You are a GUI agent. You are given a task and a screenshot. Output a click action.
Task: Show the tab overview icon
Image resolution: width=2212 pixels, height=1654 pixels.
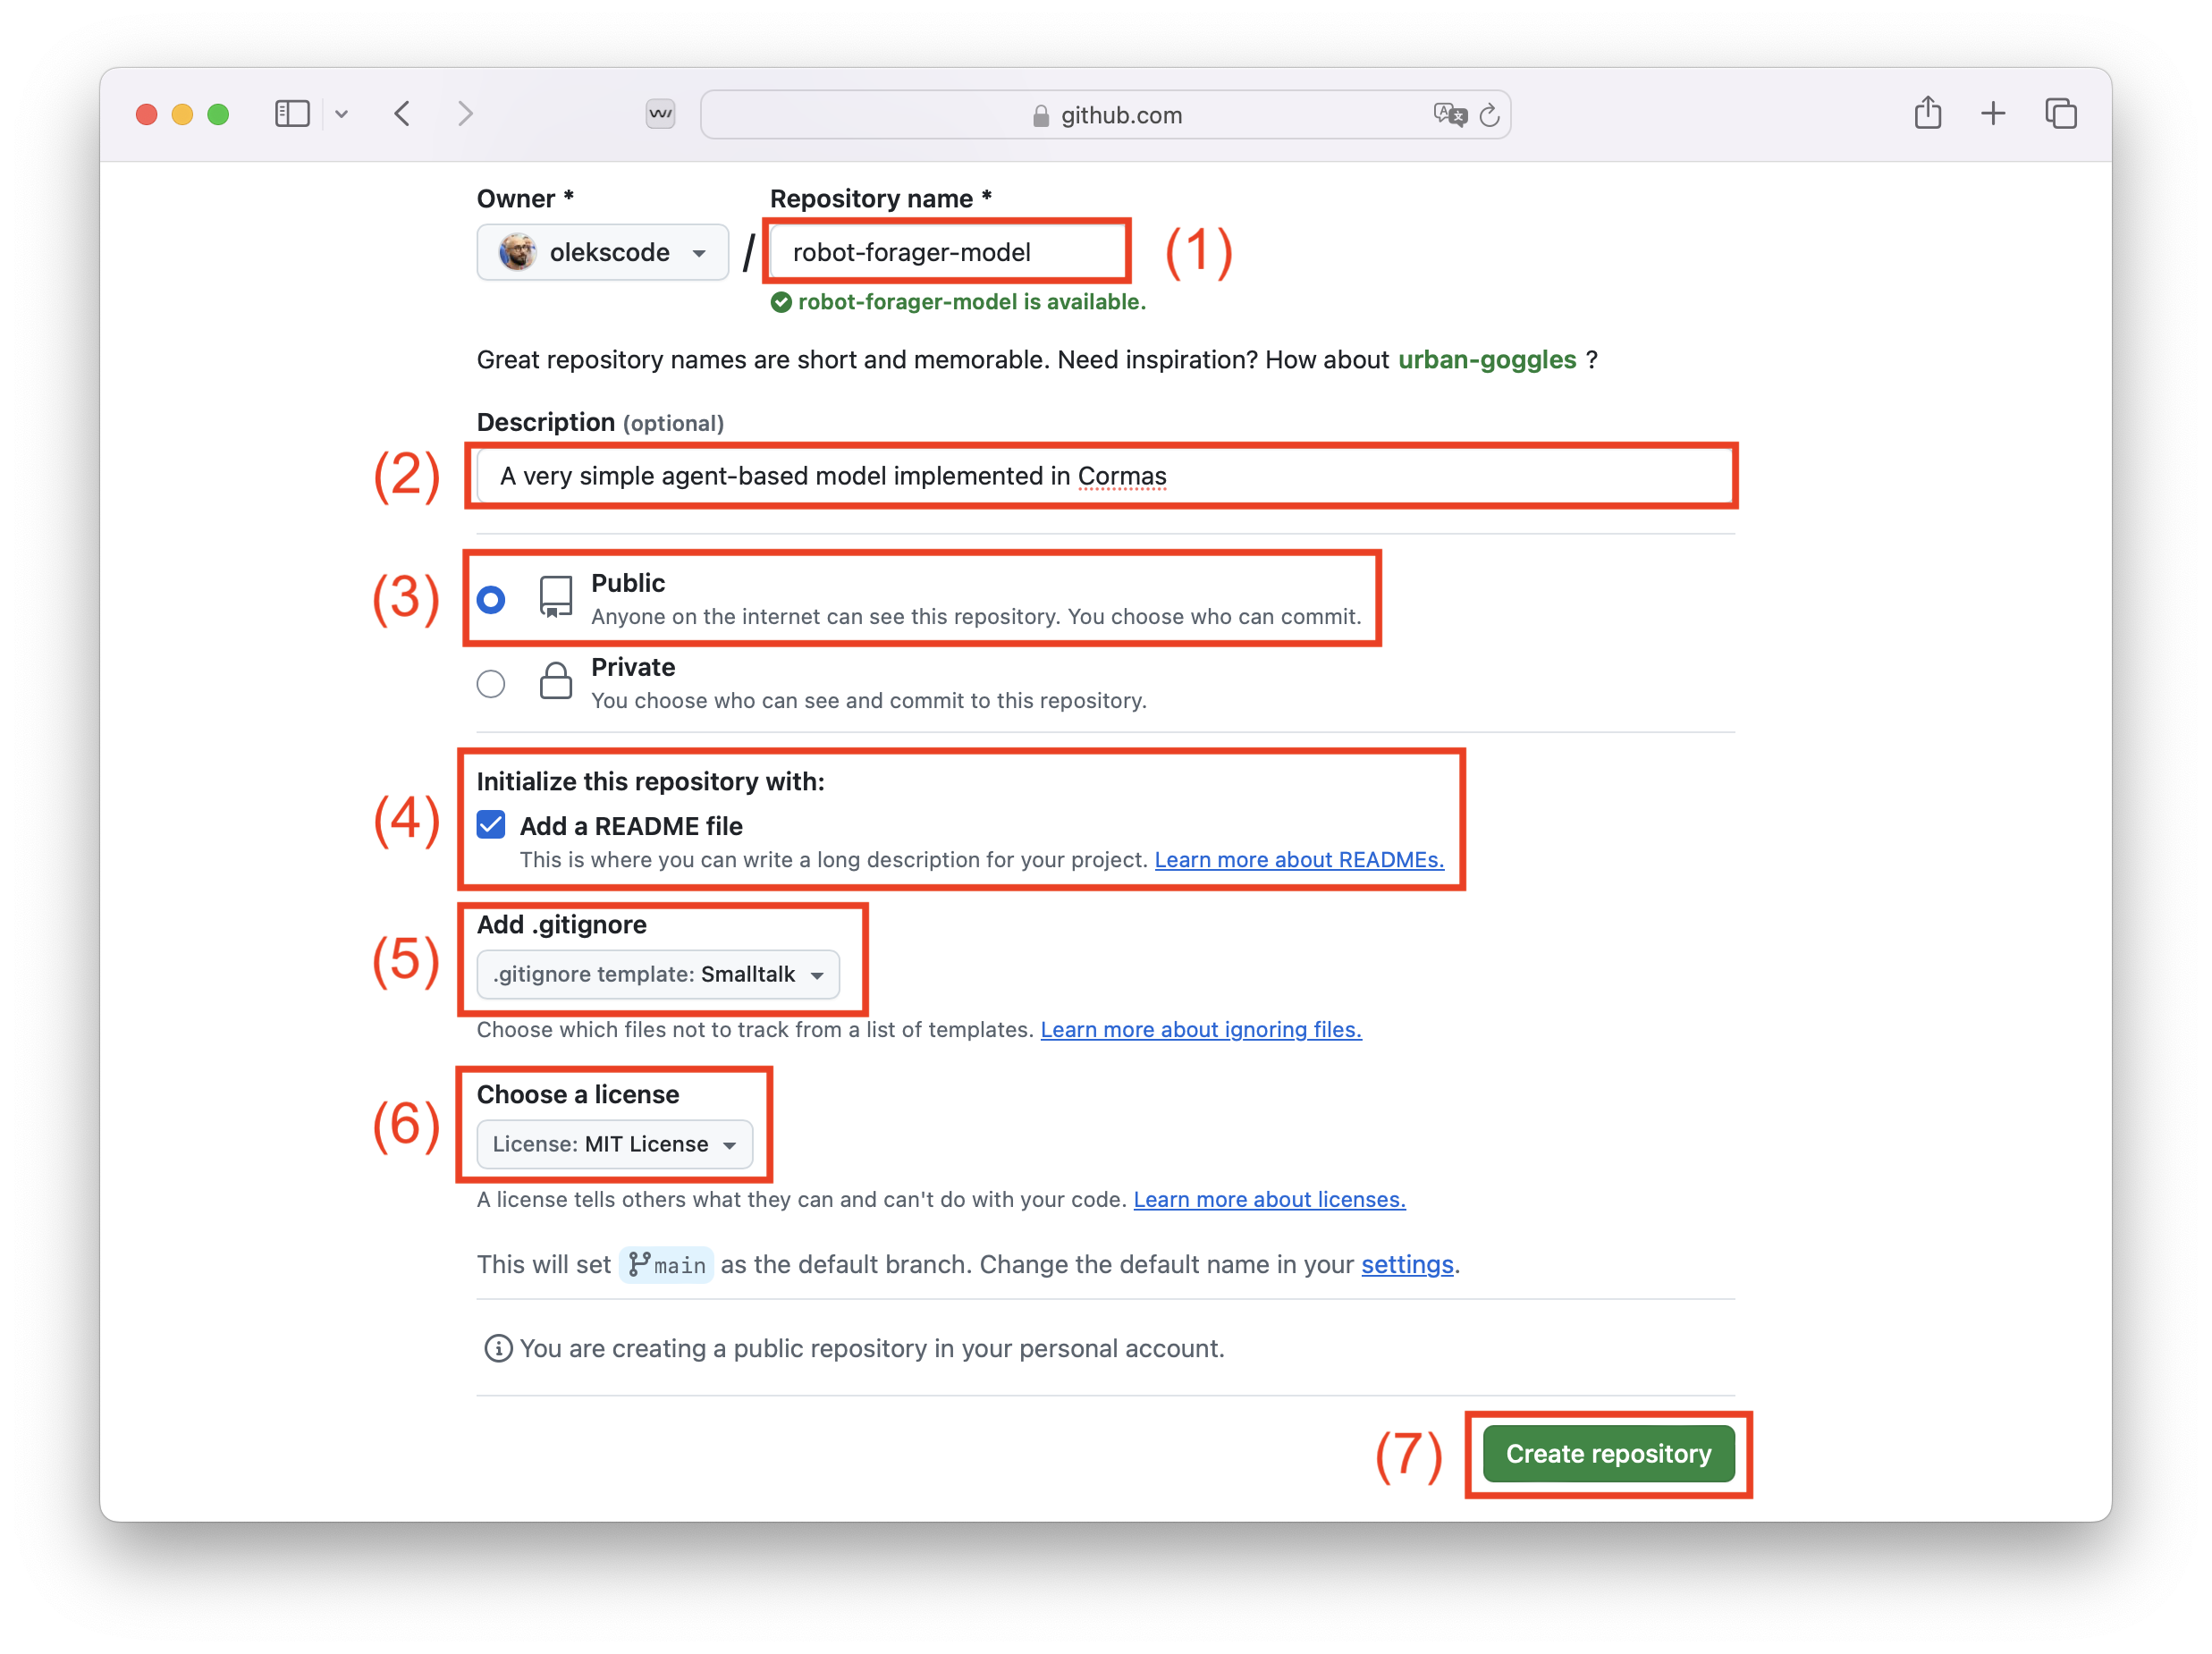tap(2060, 114)
